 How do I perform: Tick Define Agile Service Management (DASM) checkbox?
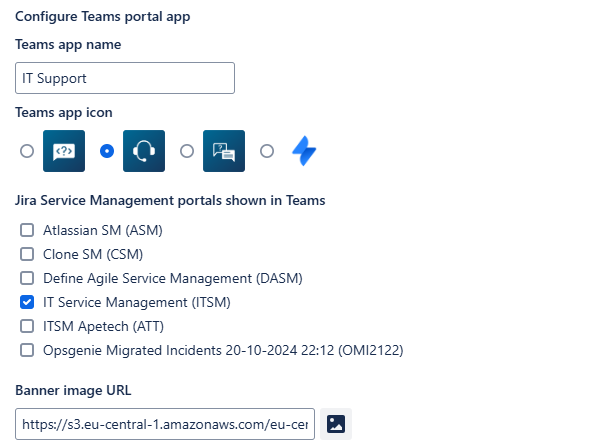27,278
